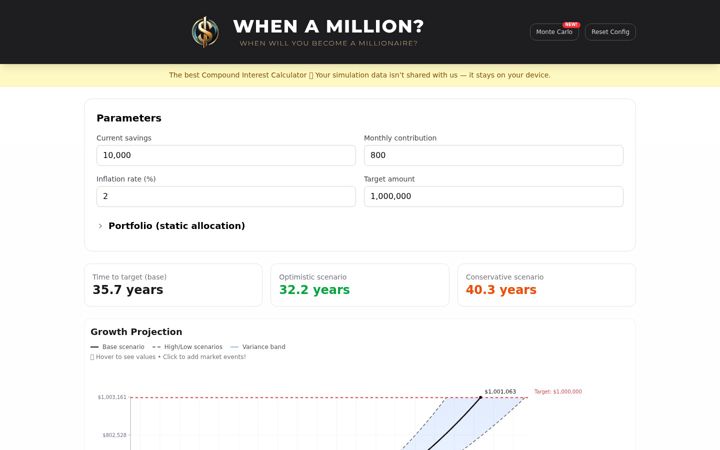The image size is (720, 450).
Task: Click the Optimistic scenario card
Action: [x=360, y=285]
